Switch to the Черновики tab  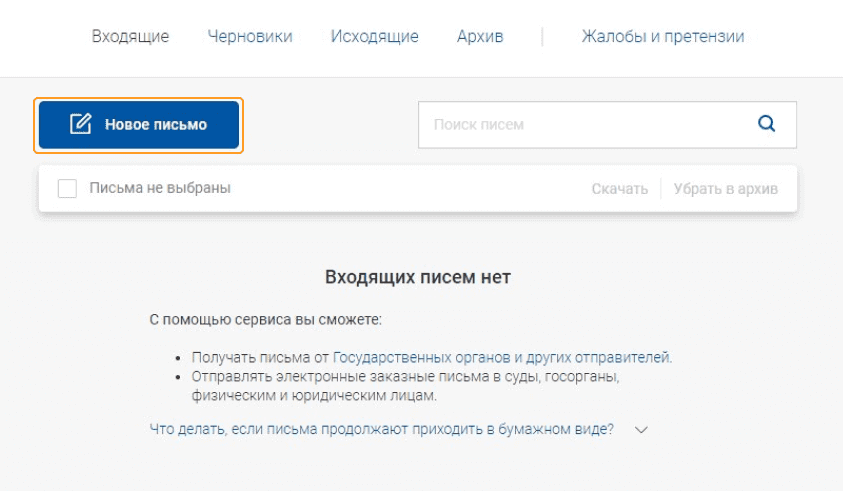tap(250, 36)
